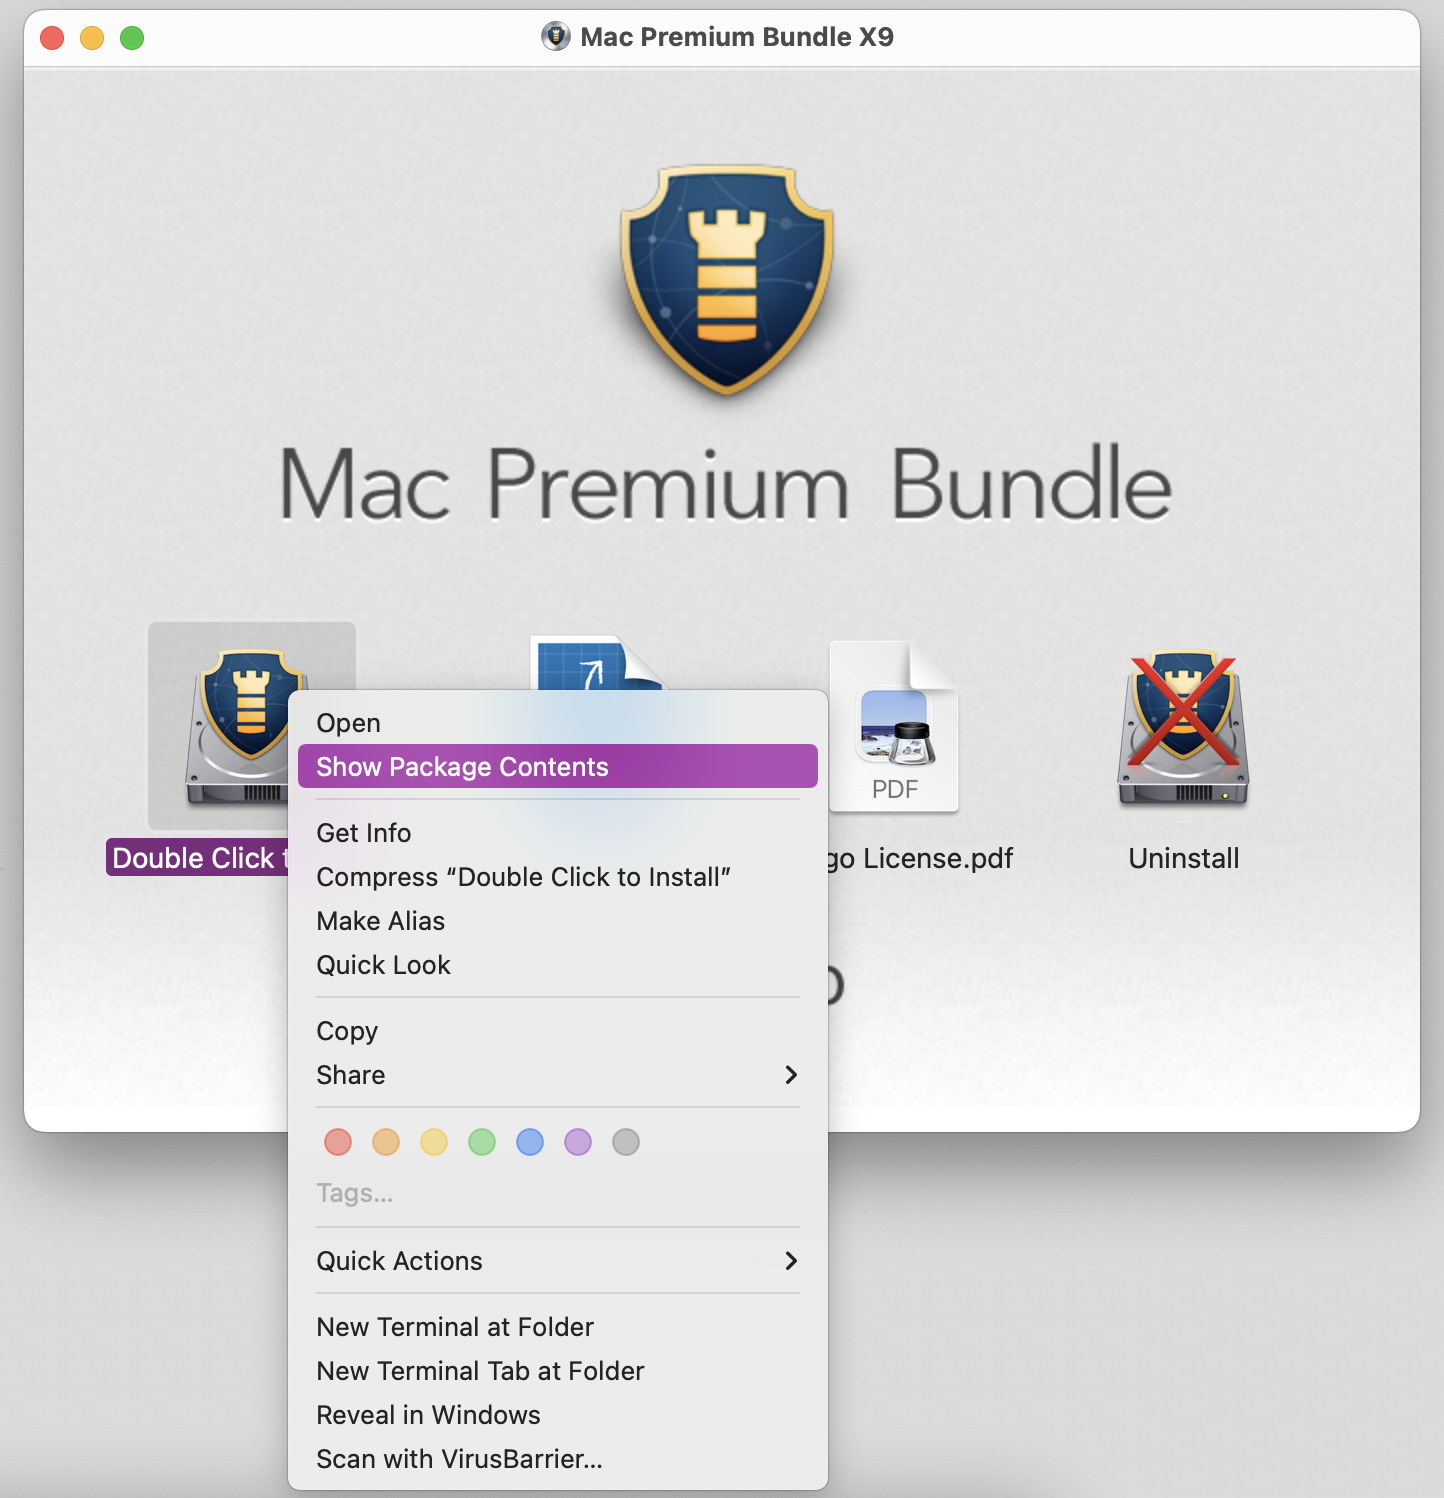The height and width of the screenshot is (1498, 1444).
Task: Open the License.pdf document icon
Action: 894,727
